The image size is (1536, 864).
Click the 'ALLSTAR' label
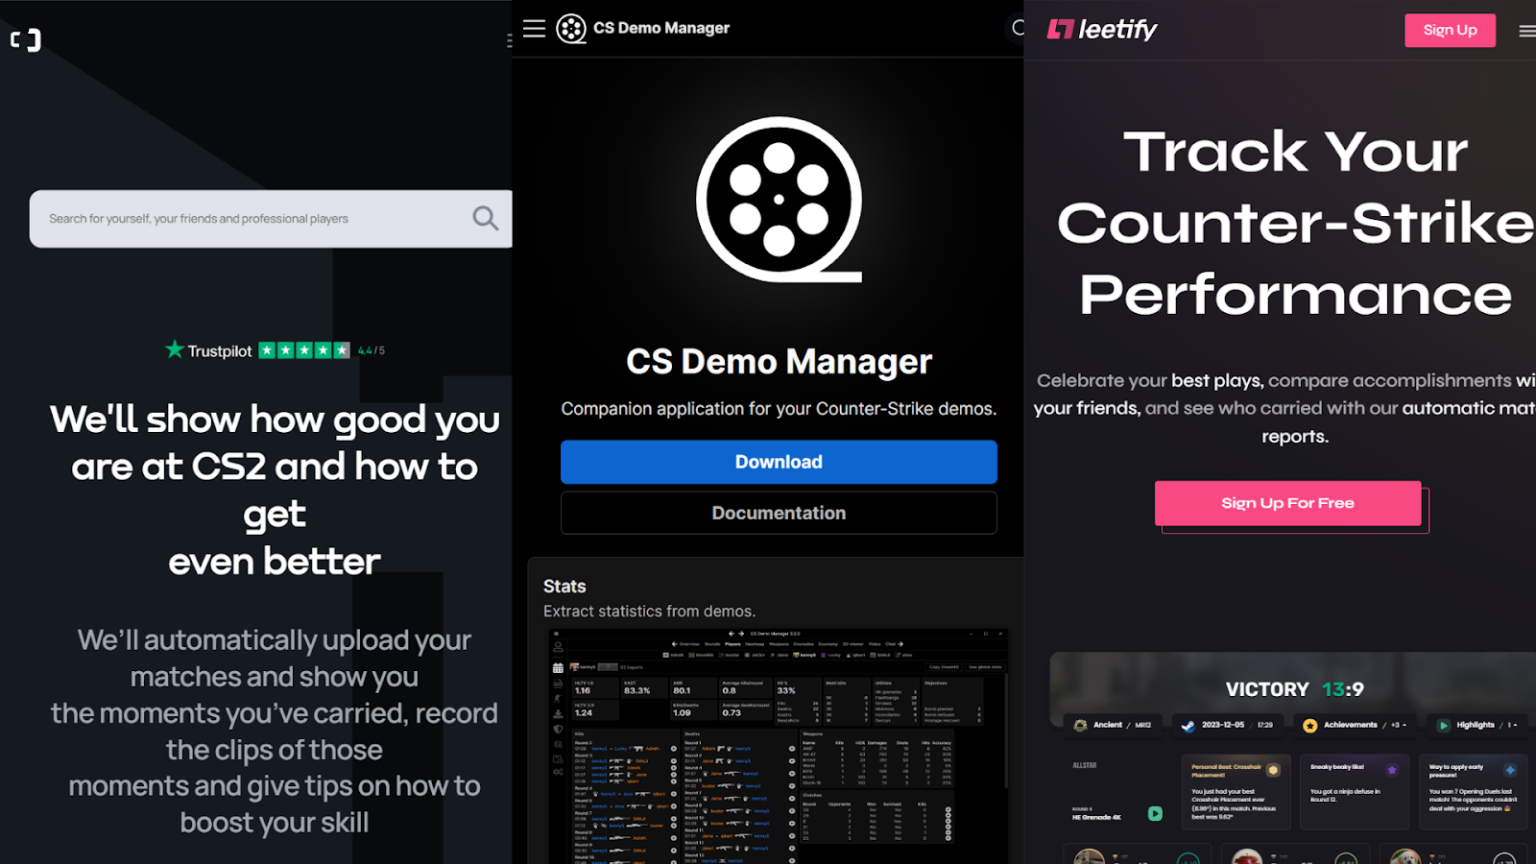pyautogui.click(x=1084, y=765)
